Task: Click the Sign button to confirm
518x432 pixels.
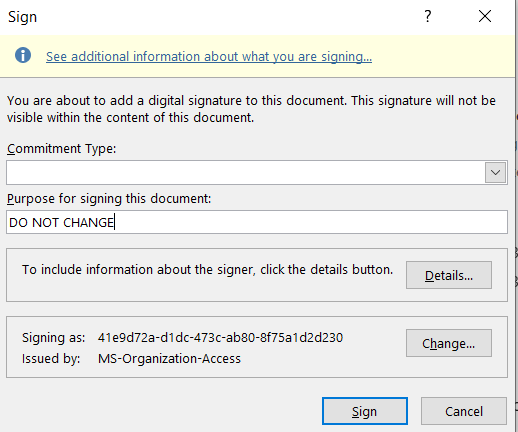Action: [365, 411]
